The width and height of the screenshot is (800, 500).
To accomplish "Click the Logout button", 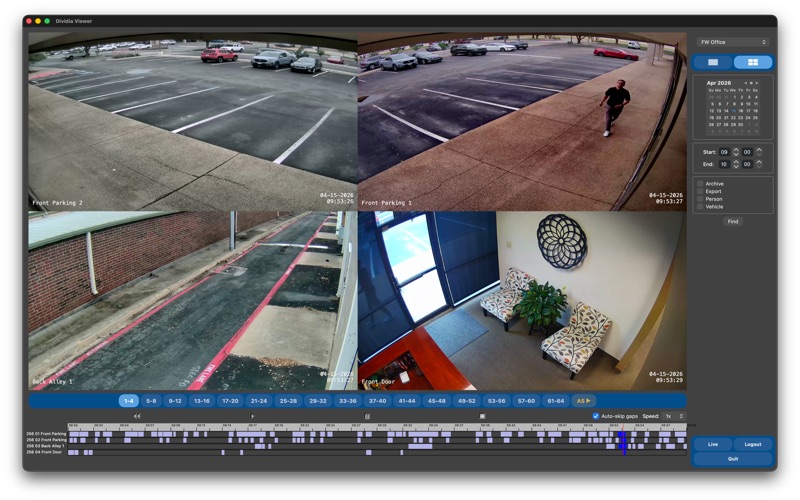I will coord(753,444).
